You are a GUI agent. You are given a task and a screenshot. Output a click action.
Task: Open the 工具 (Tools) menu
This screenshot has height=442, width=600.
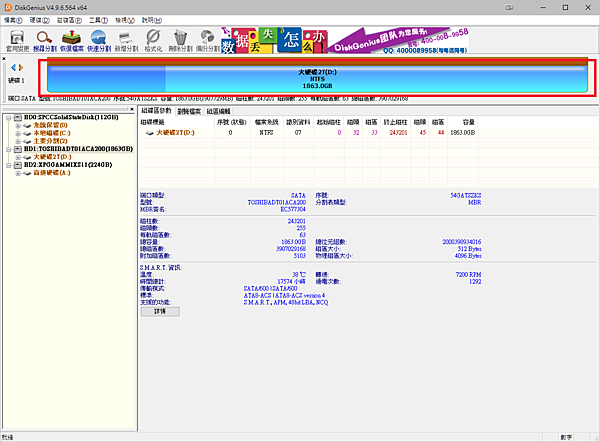[x=95, y=19]
